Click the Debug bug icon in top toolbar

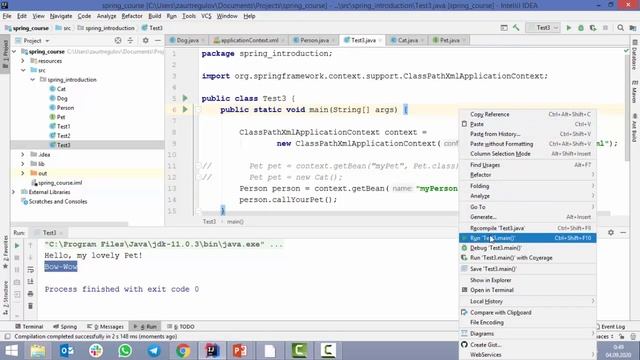[x=581, y=28]
